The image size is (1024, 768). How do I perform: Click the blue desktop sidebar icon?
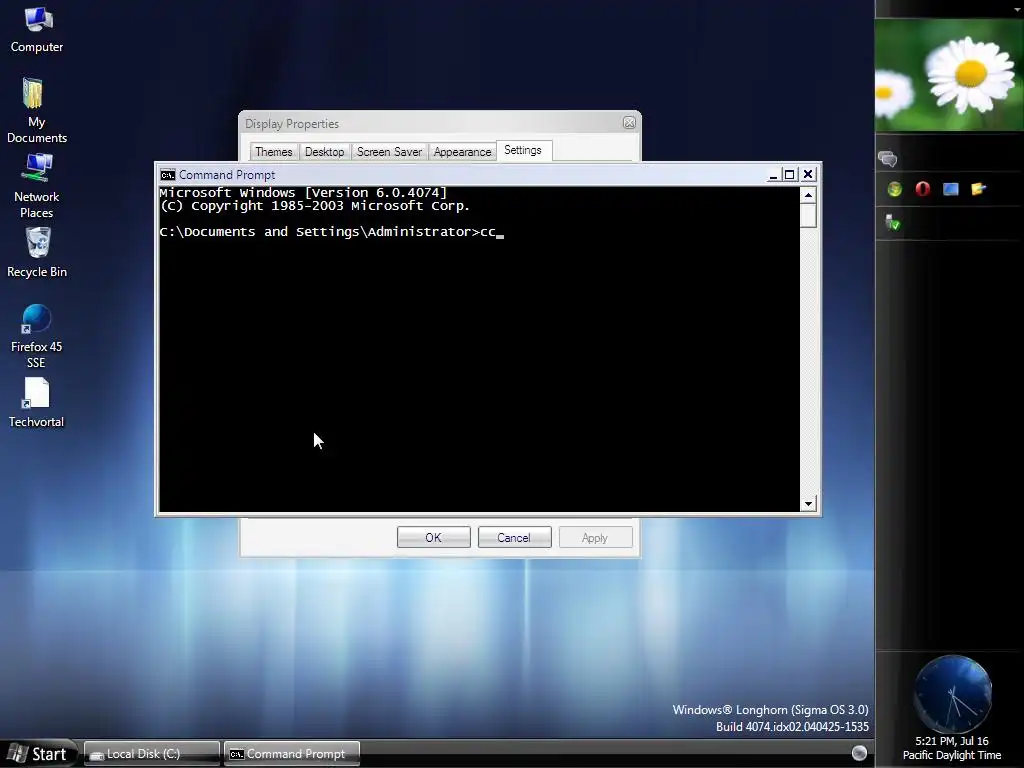coord(950,189)
